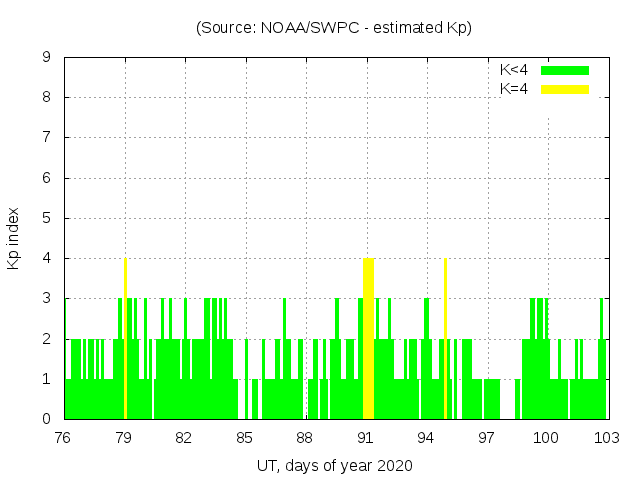The height and width of the screenshot is (480, 640).
Task: Click the x-axis tick label 85
Action: 245,438
